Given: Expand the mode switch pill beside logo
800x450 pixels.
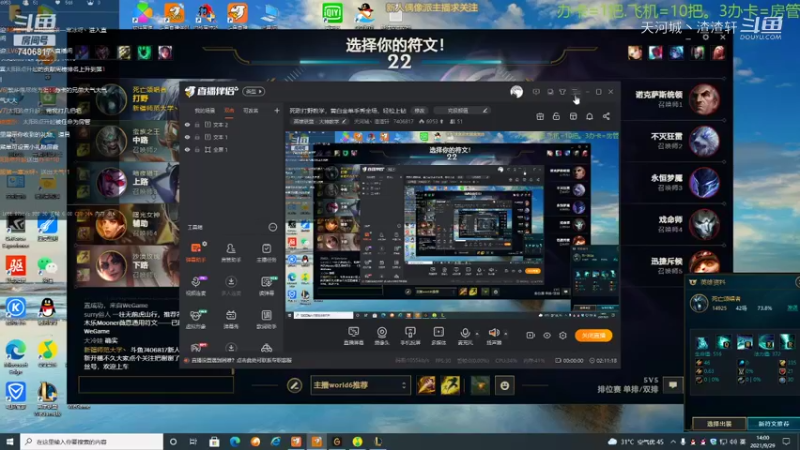Looking at the screenshot, I should [x=254, y=91].
